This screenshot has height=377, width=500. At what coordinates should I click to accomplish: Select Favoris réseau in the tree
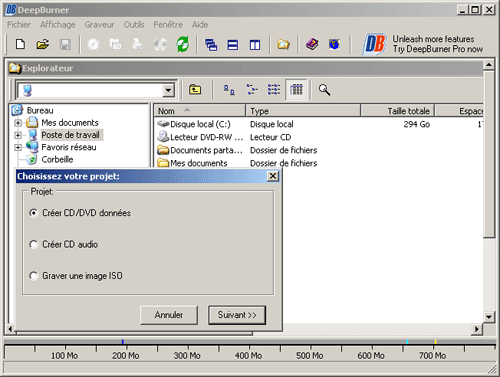[69, 147]
